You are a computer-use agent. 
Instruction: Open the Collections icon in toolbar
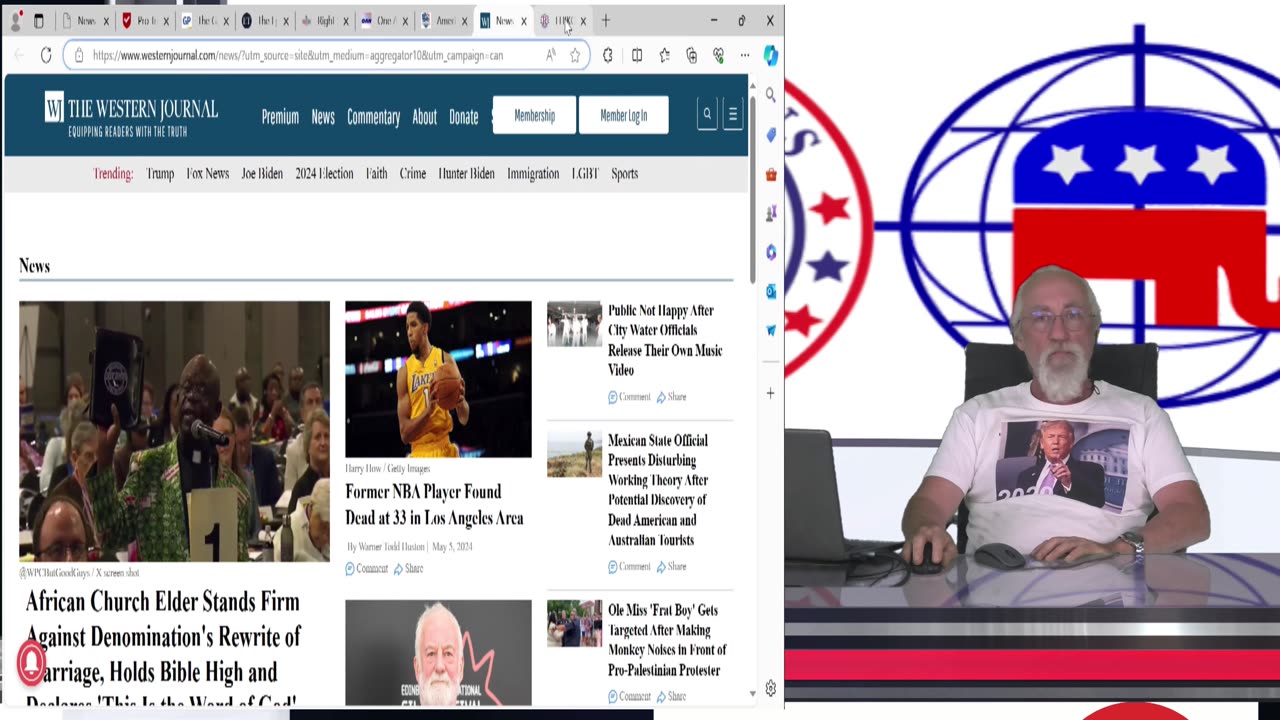tap(691, 55)
